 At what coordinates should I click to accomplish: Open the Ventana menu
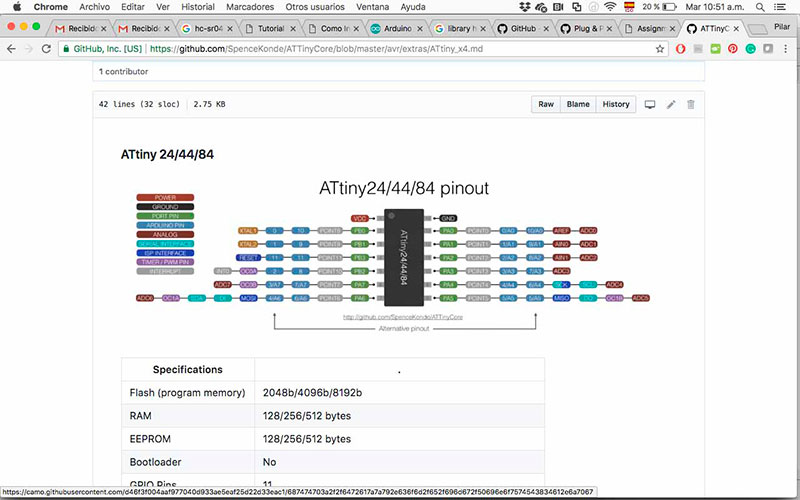tap(372, 7)
